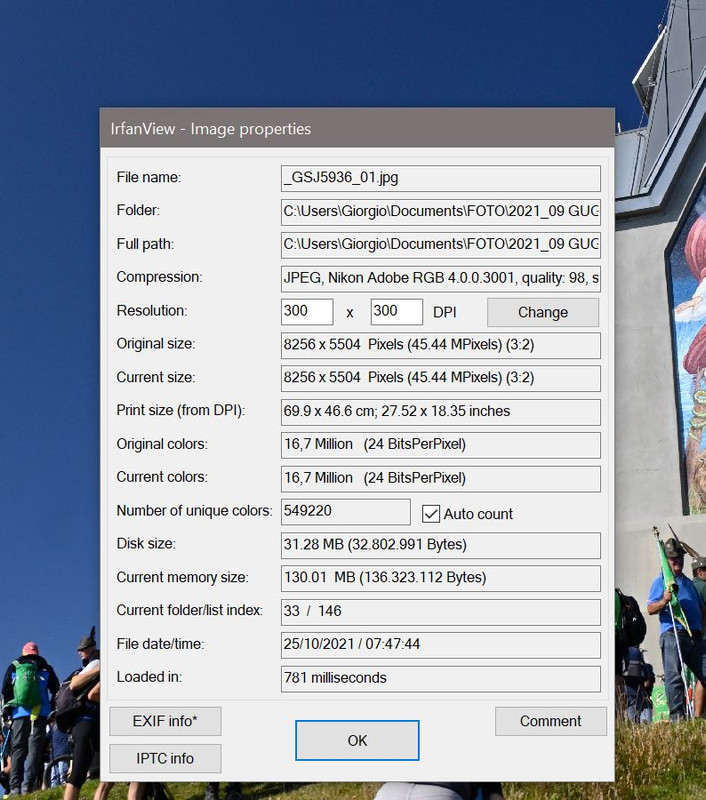Toggle the Auto count checkbox
The image size is (706, 800).
(x=431, y=514)
